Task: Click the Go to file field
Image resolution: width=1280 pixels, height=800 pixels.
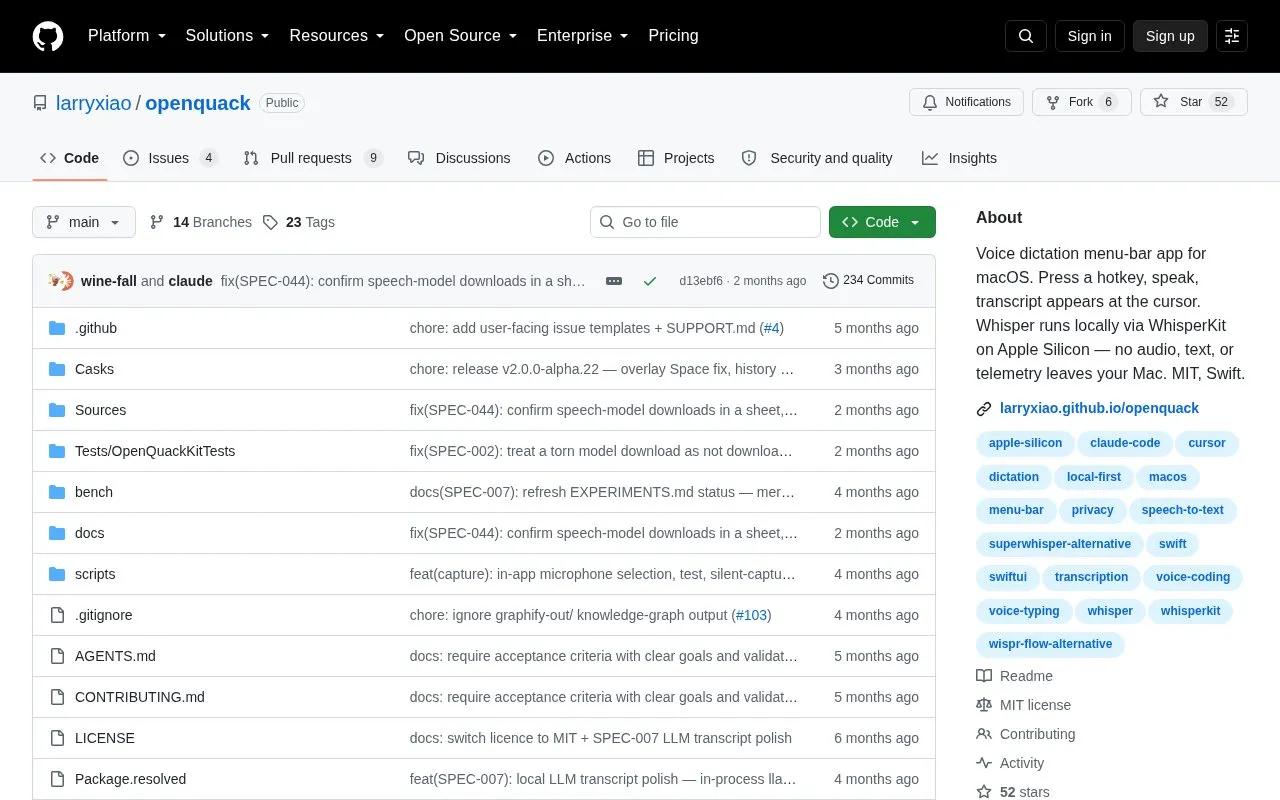Action: pyautogui.click(x=705, y=222)
